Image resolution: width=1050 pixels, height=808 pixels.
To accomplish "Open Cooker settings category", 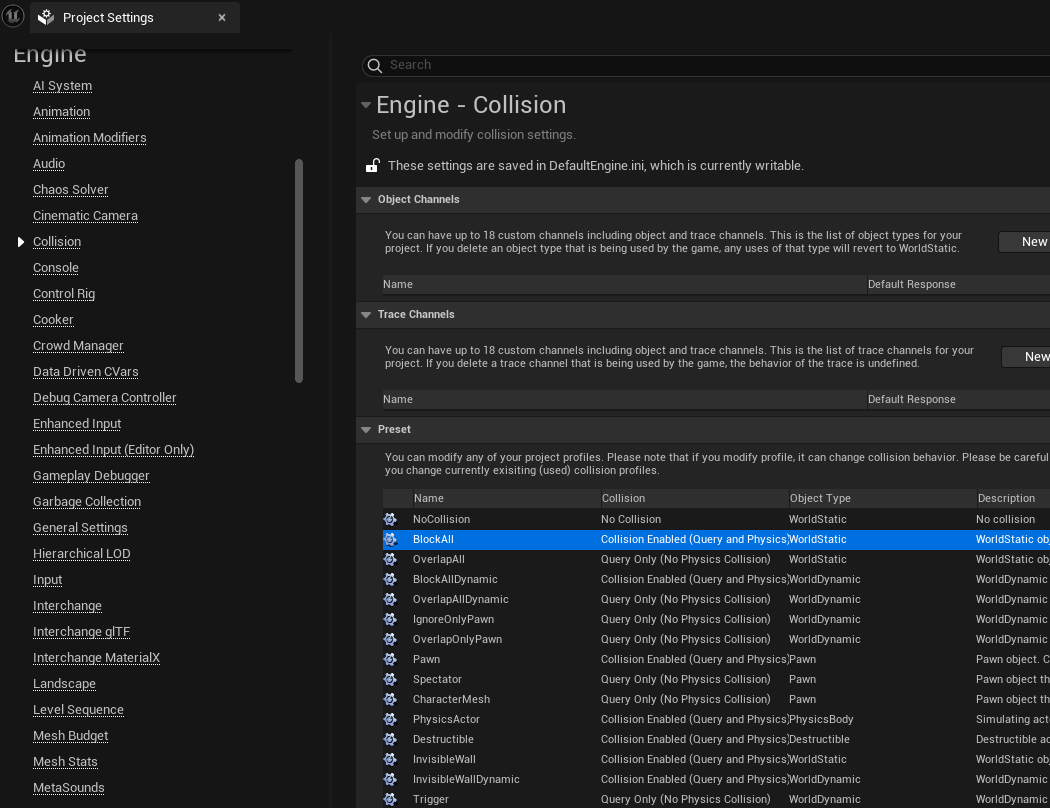I will [x=53, y=320].
